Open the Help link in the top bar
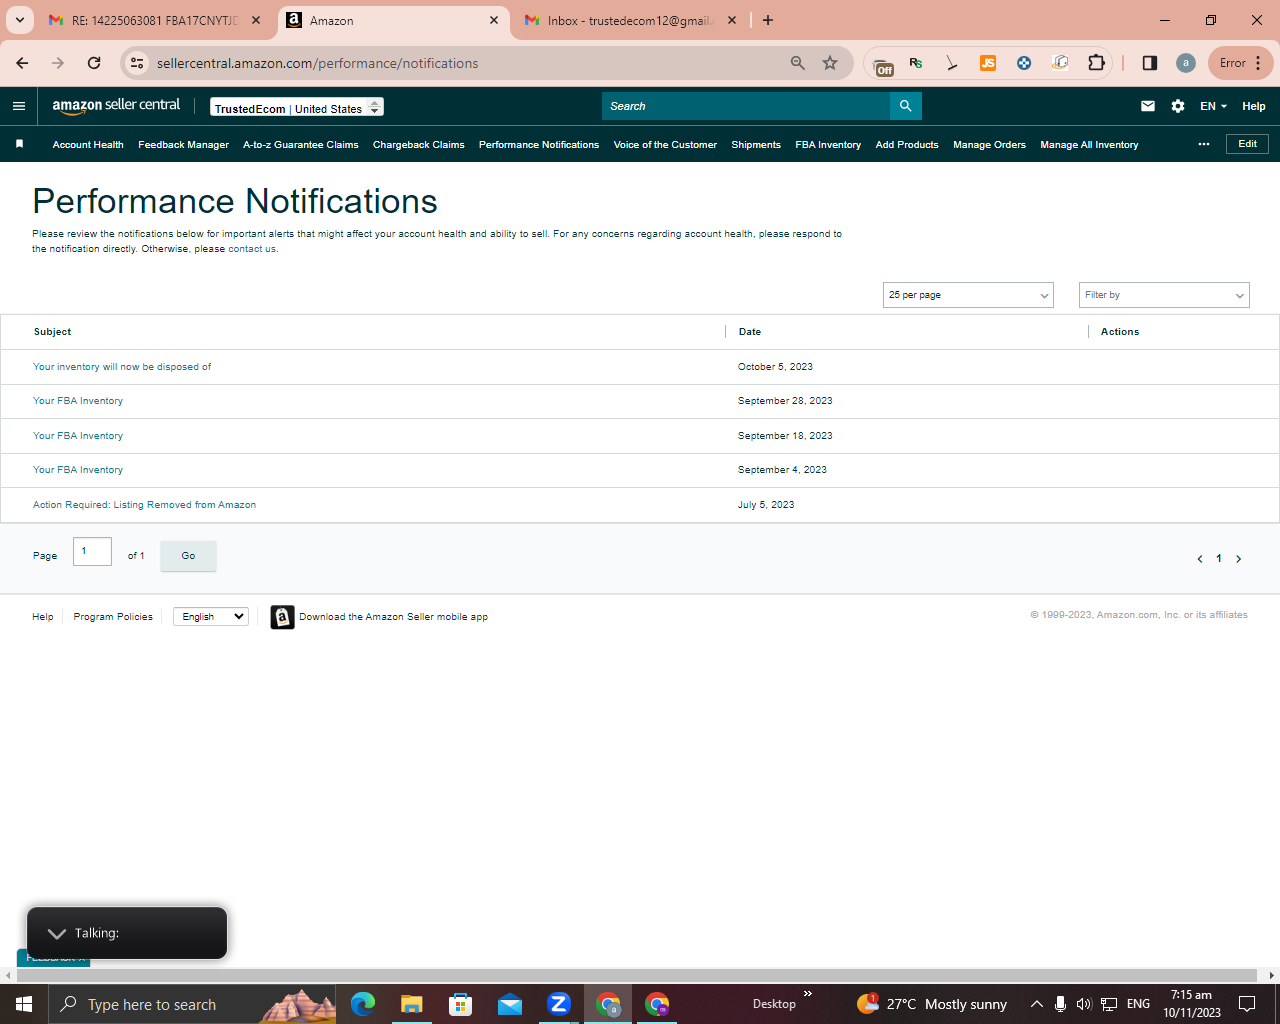This screenshot has height=1024, width=1280. [1254, 106]
